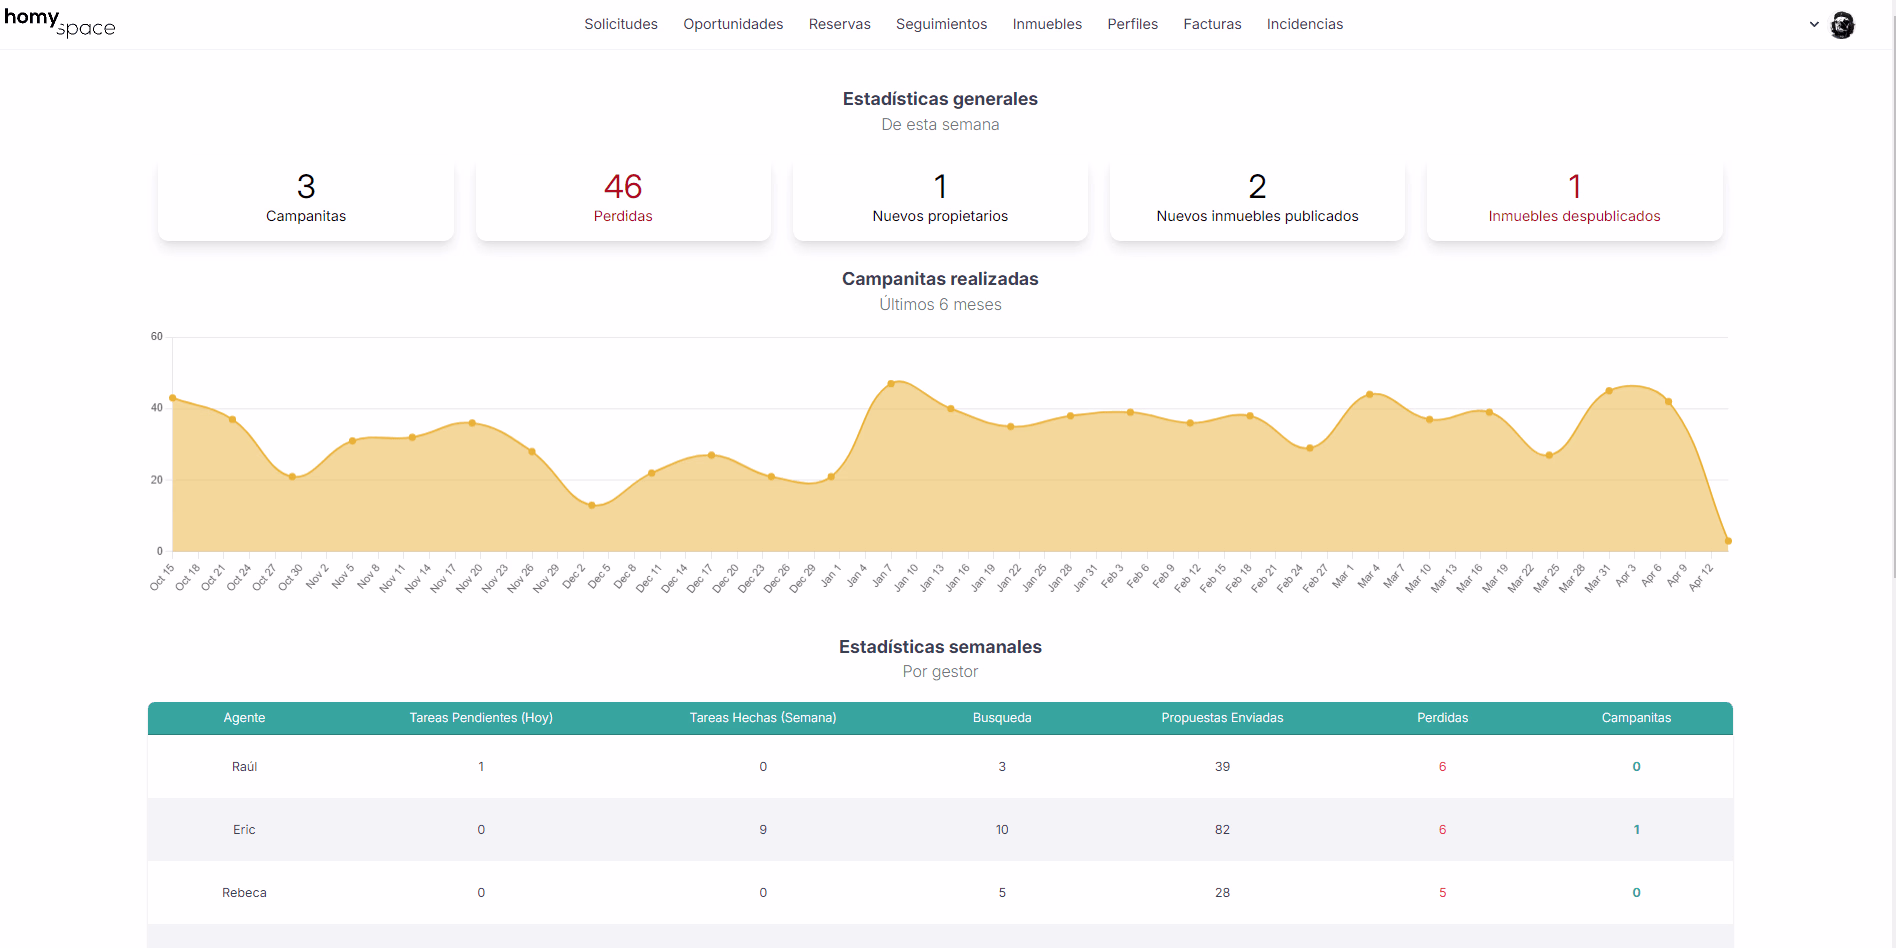
Task: Click the Propuestas Enviadas column header
Action: click(1222, 718)
